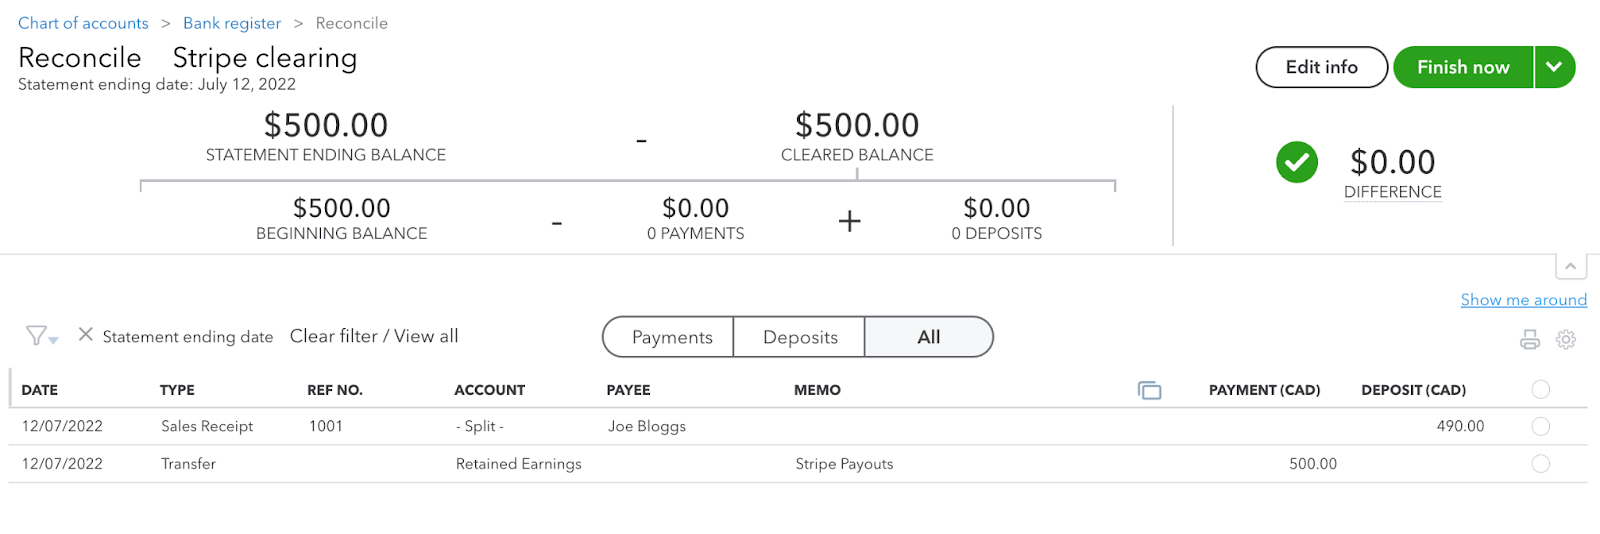Mark the Stripe Payouts transfer cleared
The height and width of the screenshot is (534, 1600).
click(1541, 464)
